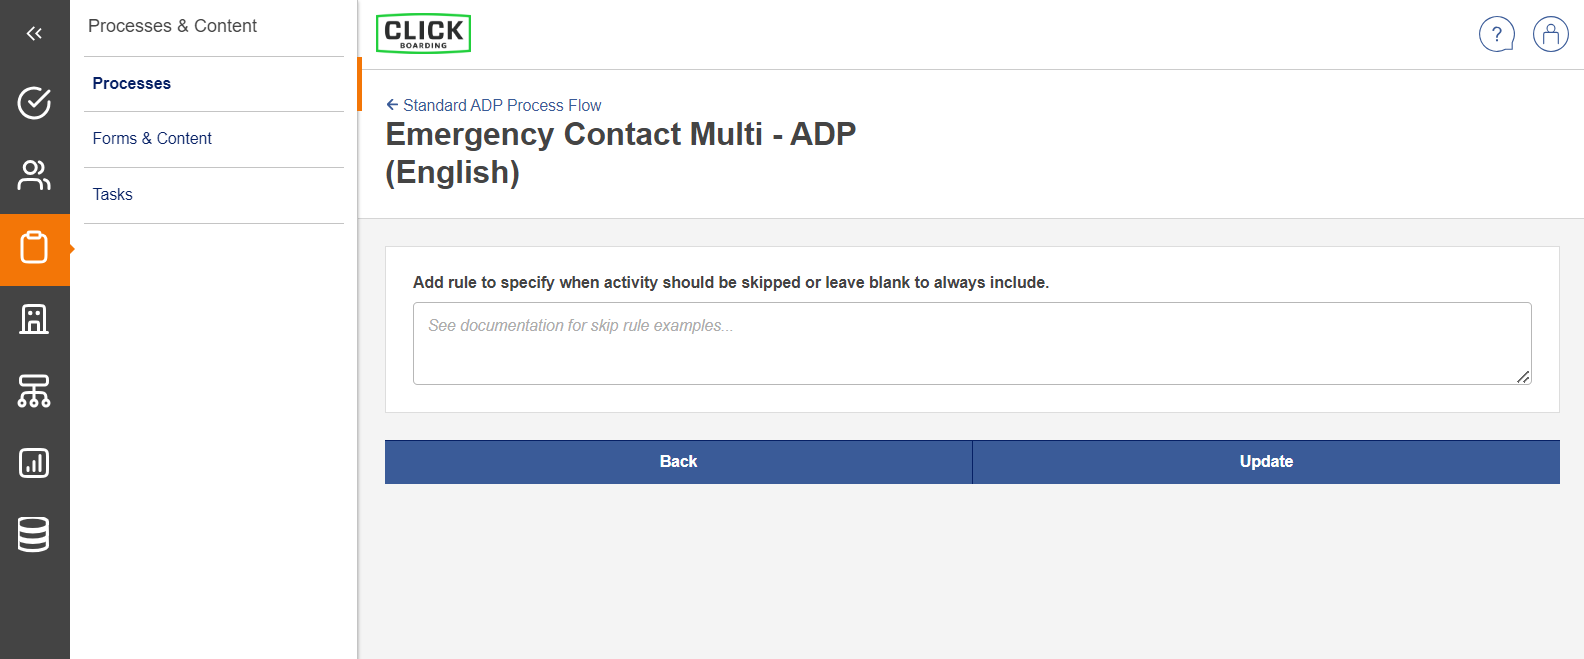Collapse the sidebar with the double-chevron icon
The width and height of the screenshot is (1584, 659).
coord(34,34)
